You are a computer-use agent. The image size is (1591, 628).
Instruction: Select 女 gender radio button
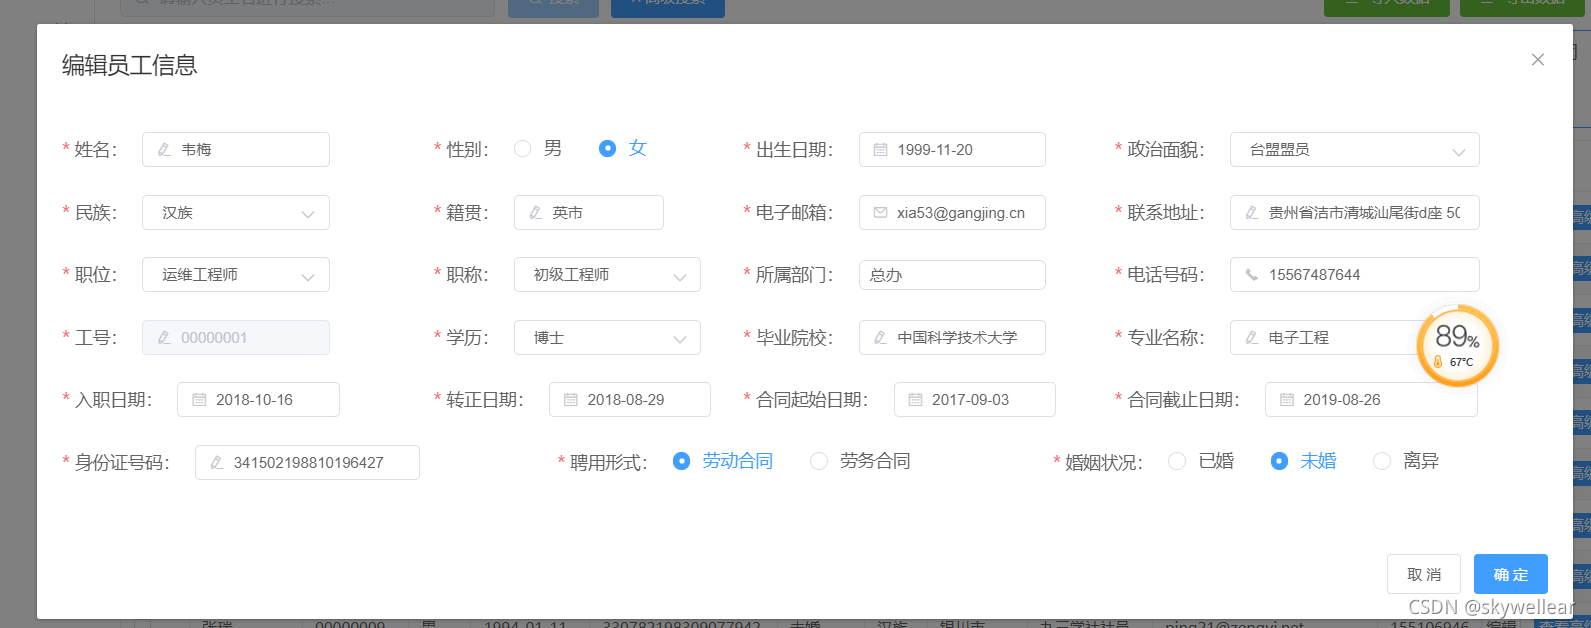pyautogui.click(x=607, y=149)
